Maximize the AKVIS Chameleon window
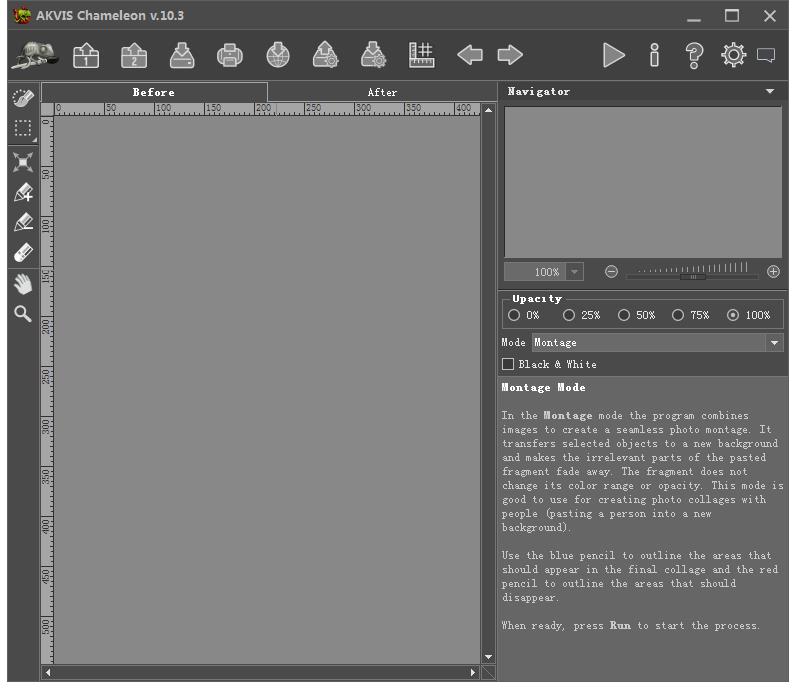The width and height of the screenshot is (796, 689). 732,16
